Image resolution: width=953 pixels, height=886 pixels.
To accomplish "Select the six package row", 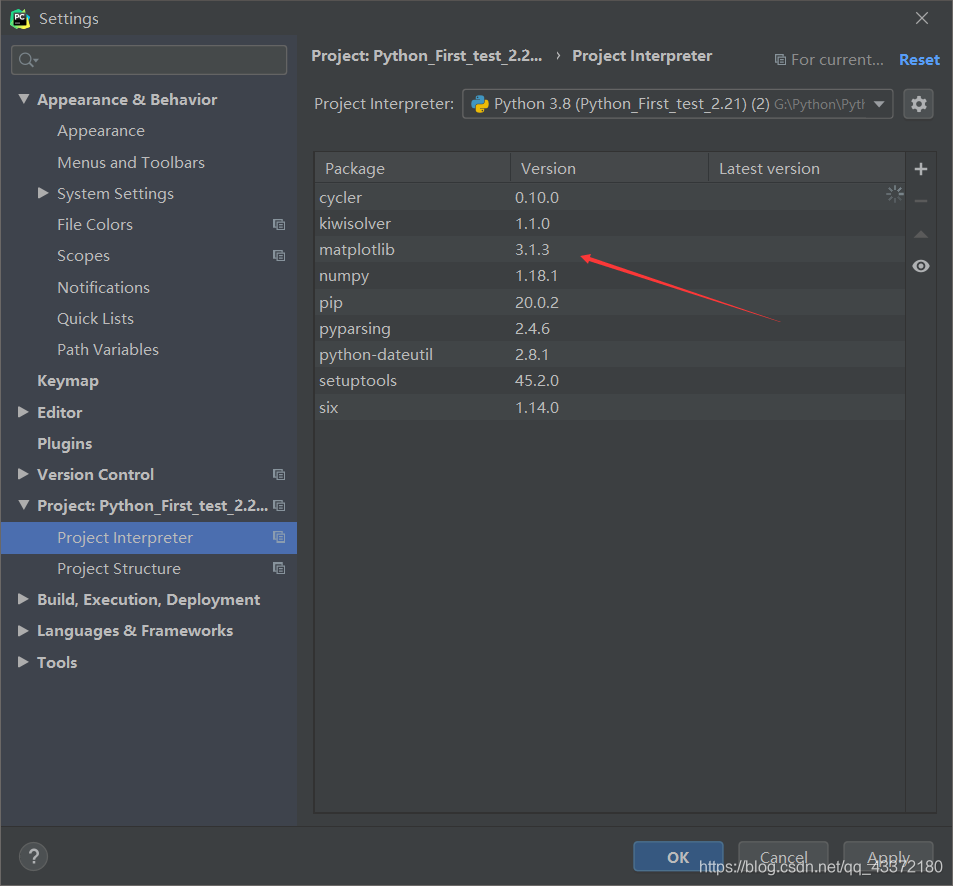I will tap(610, 407).
